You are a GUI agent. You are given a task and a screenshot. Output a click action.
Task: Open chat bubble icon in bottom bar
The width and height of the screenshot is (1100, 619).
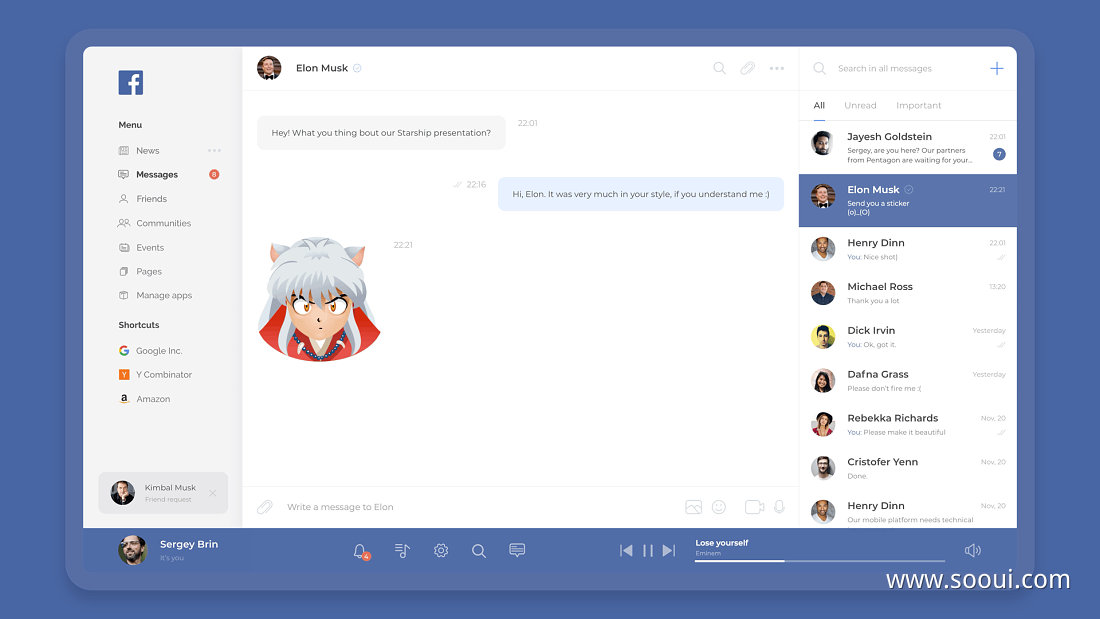[517, 550]
